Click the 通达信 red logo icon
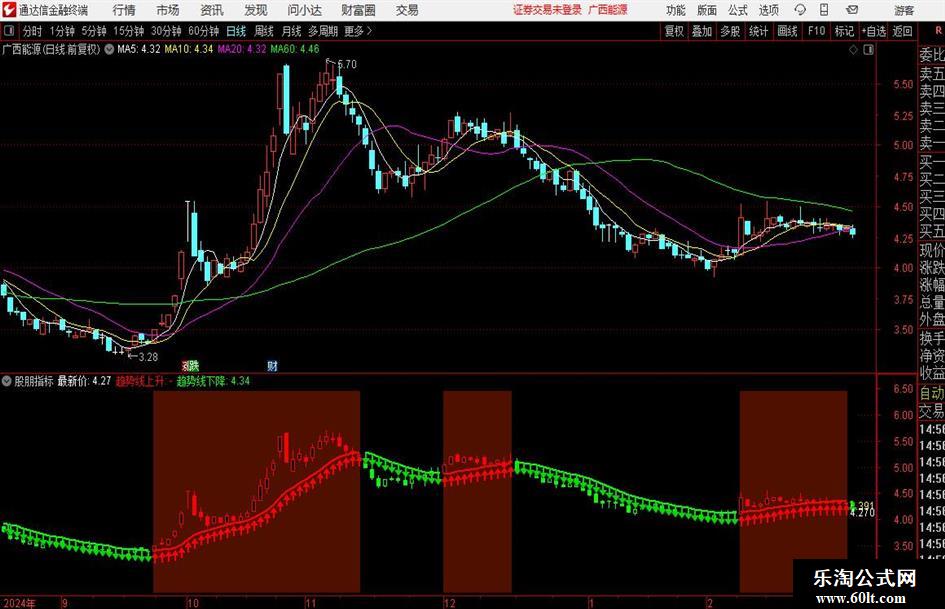 [x=9, y=10]
